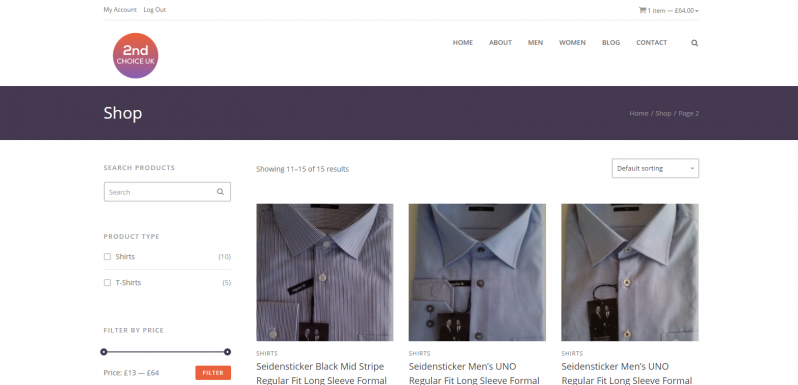Open the Default sorting dropdown
Image resolution: width=798 pixels, height=385 pixels.
(655, 169)
